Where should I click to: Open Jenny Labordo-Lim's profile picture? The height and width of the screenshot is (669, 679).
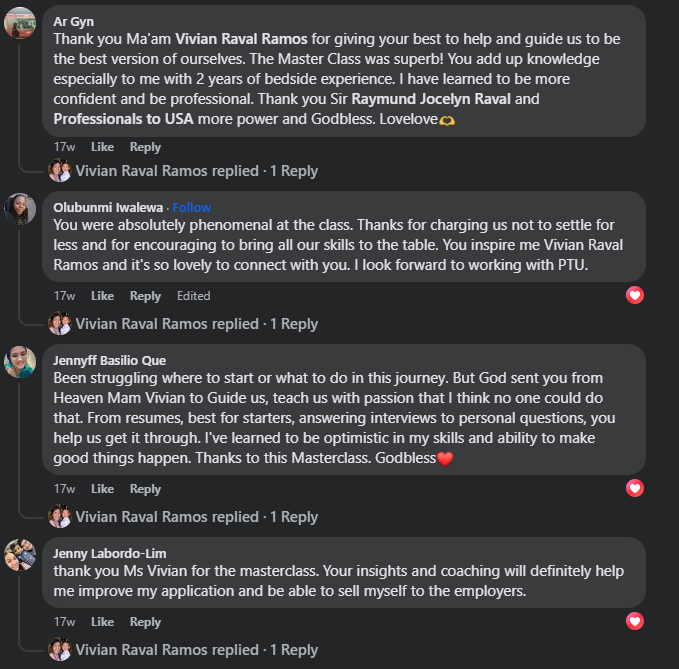click(21, 555)
